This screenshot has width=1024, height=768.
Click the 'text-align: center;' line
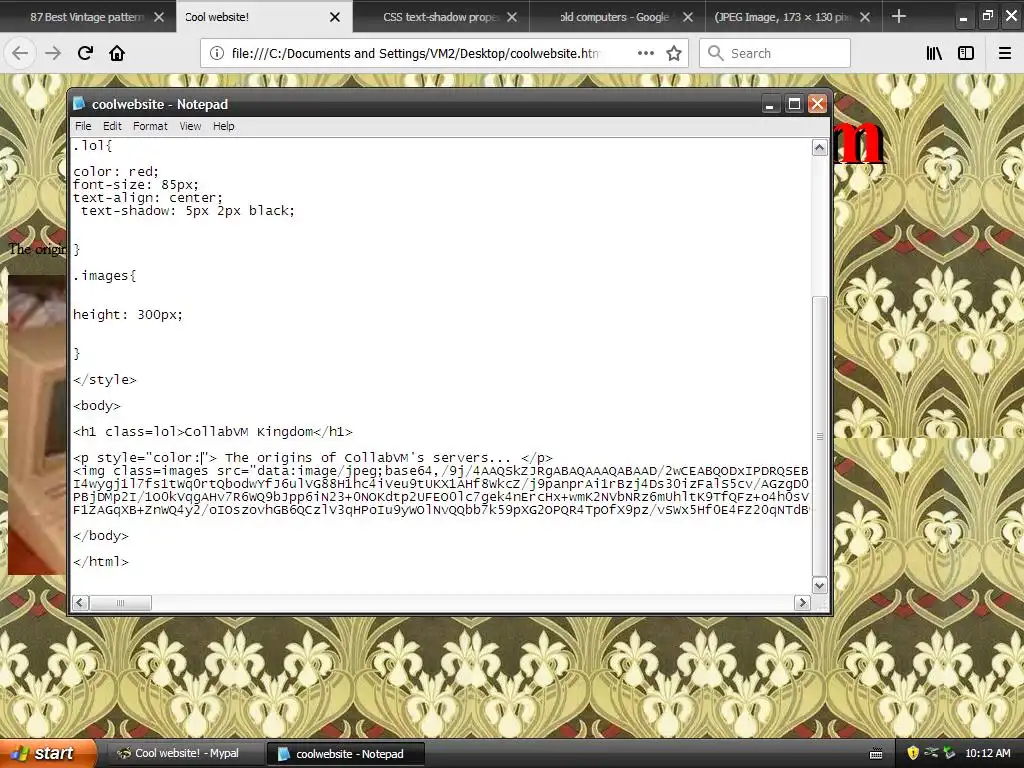[x=148, y=198]
